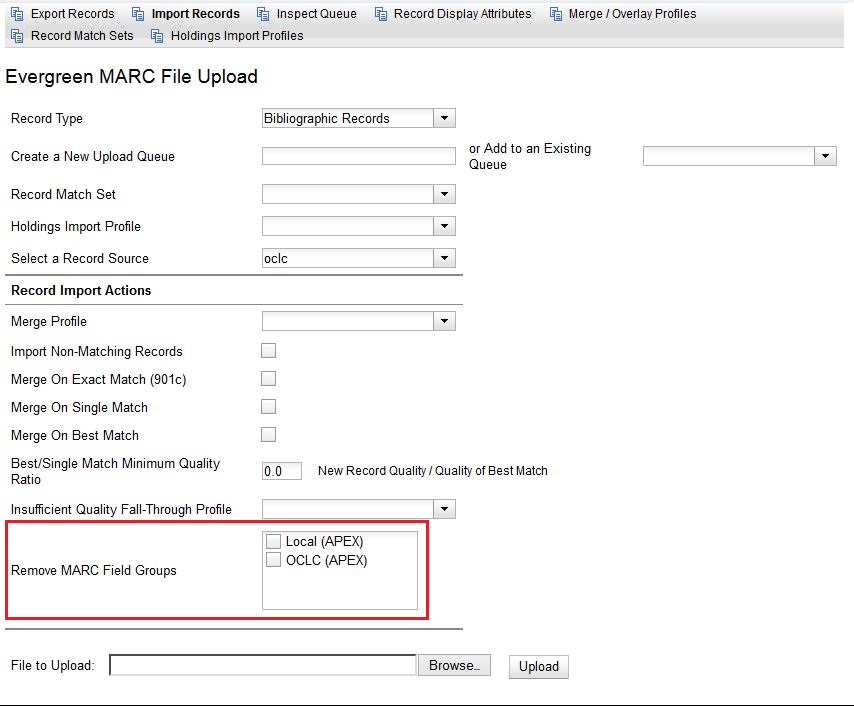Tick the Local (APEX) field group

tap(274, 541)
